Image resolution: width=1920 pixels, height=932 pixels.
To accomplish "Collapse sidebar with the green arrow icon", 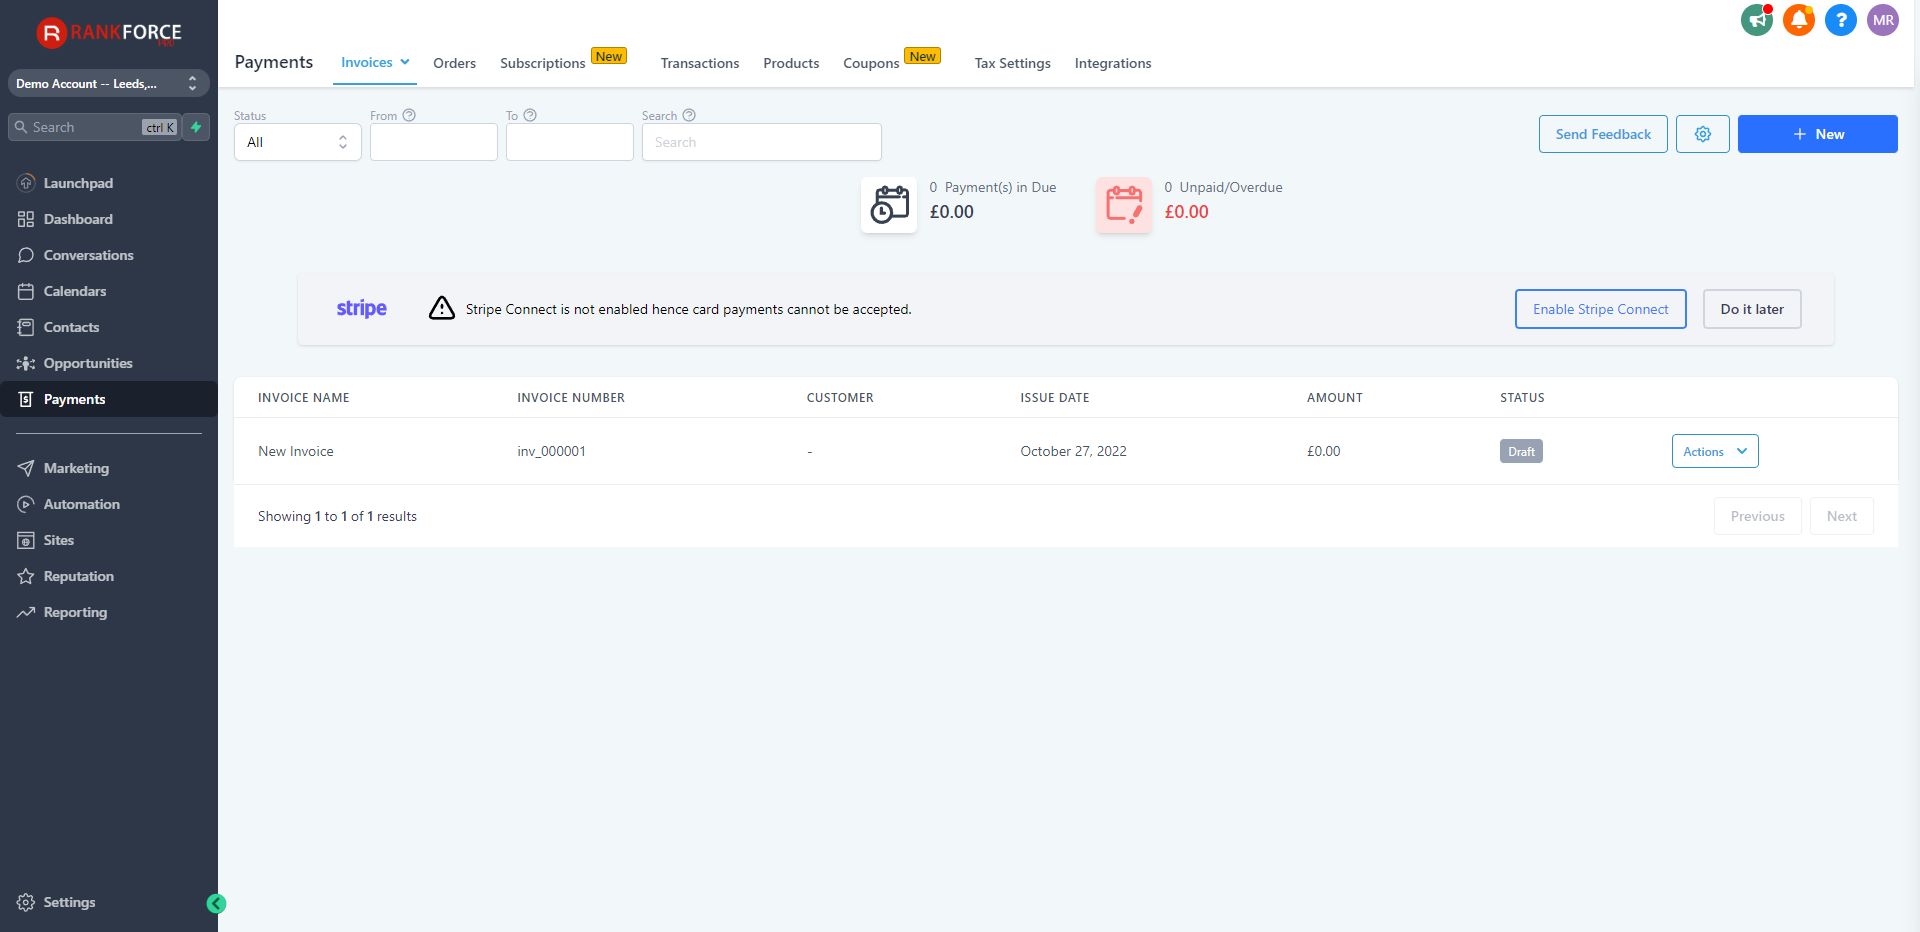I will (x=216, y=904).
